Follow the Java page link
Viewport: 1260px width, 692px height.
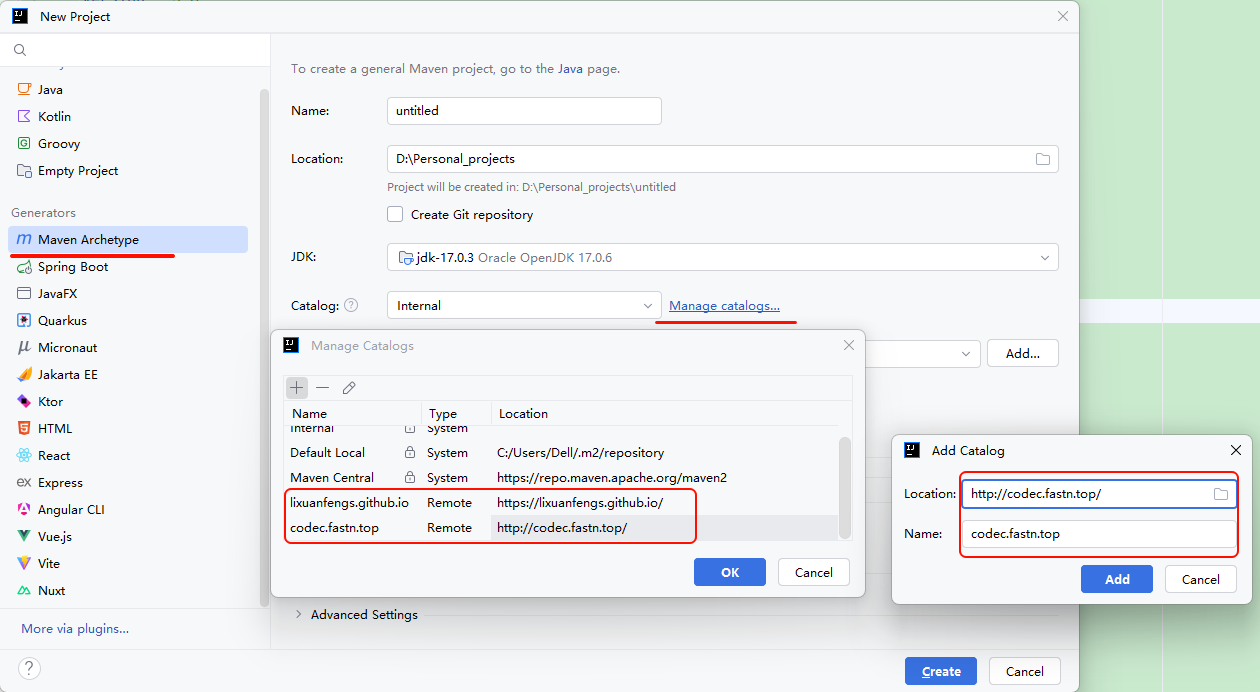(570, 69)
